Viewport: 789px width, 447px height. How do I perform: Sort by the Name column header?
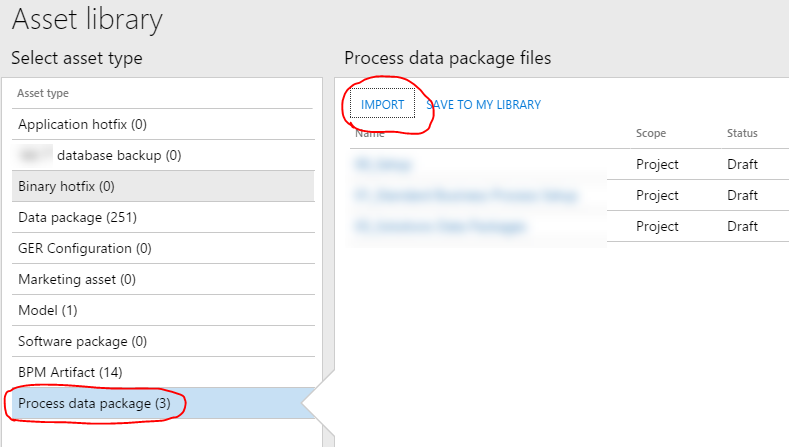(x=369, y=134)
